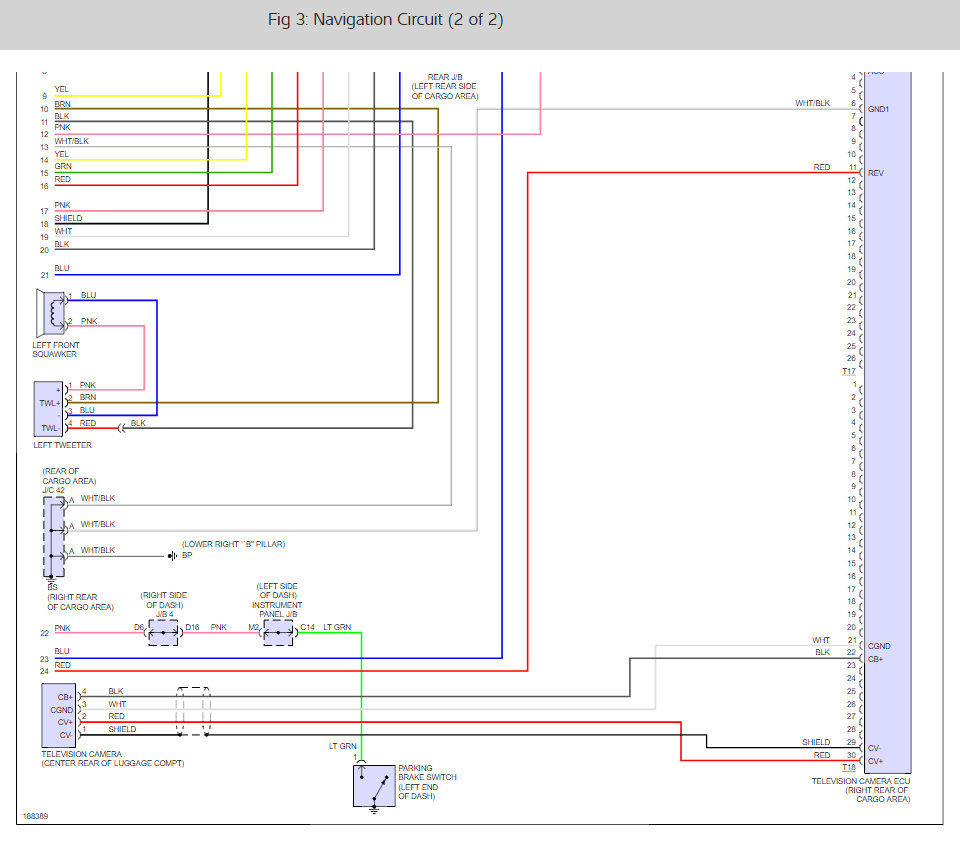Click the Parking Brake Switch symbol
960x850 pixels.
(374, 786)
